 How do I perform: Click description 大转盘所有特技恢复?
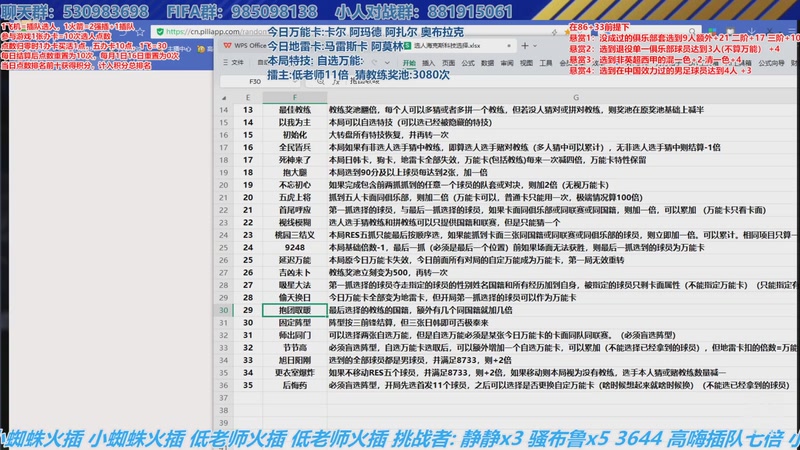point(389,135)
